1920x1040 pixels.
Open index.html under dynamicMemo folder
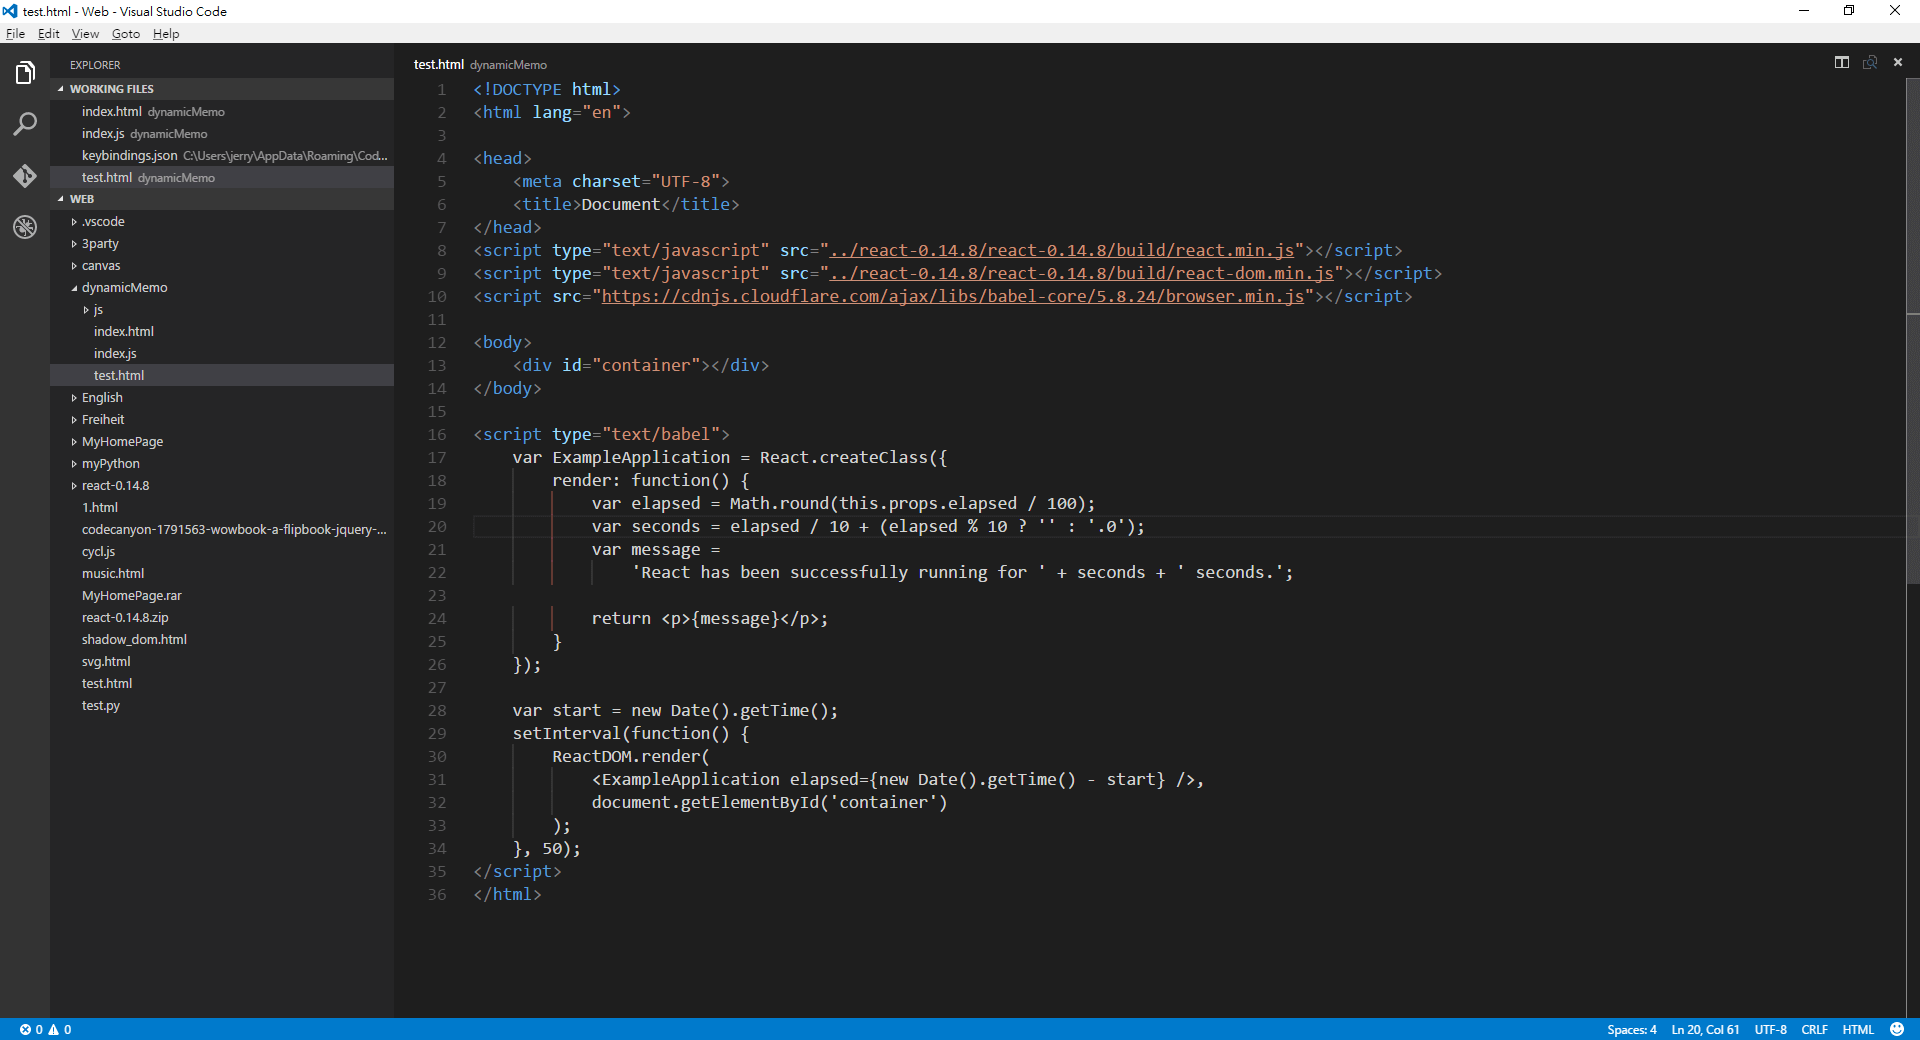click(222, 331)
